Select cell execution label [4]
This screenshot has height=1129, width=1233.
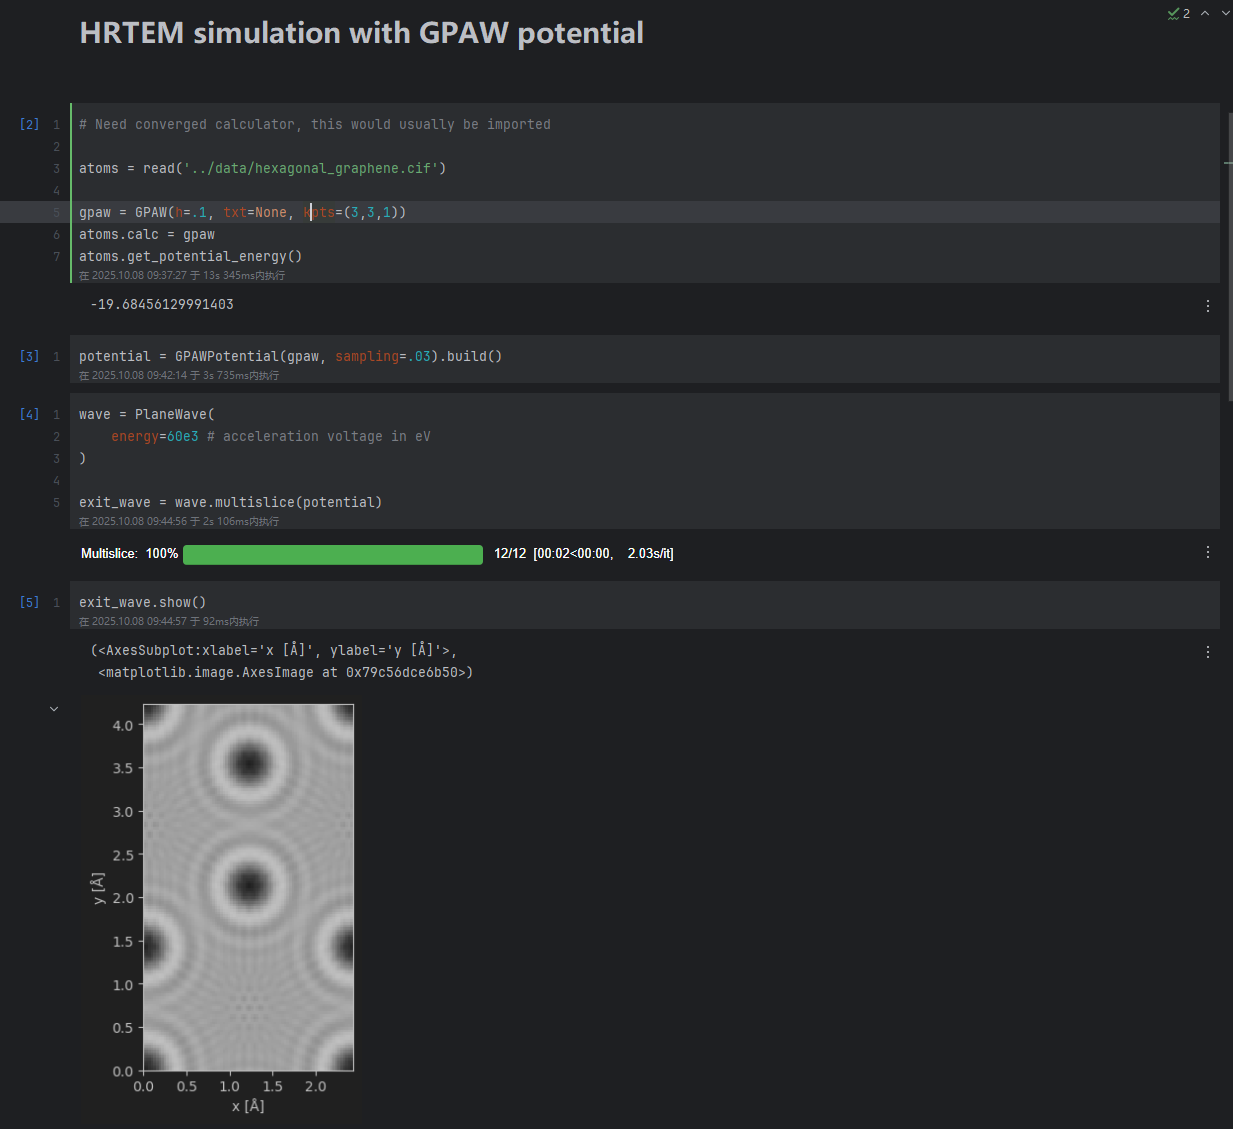click(29, 414)
